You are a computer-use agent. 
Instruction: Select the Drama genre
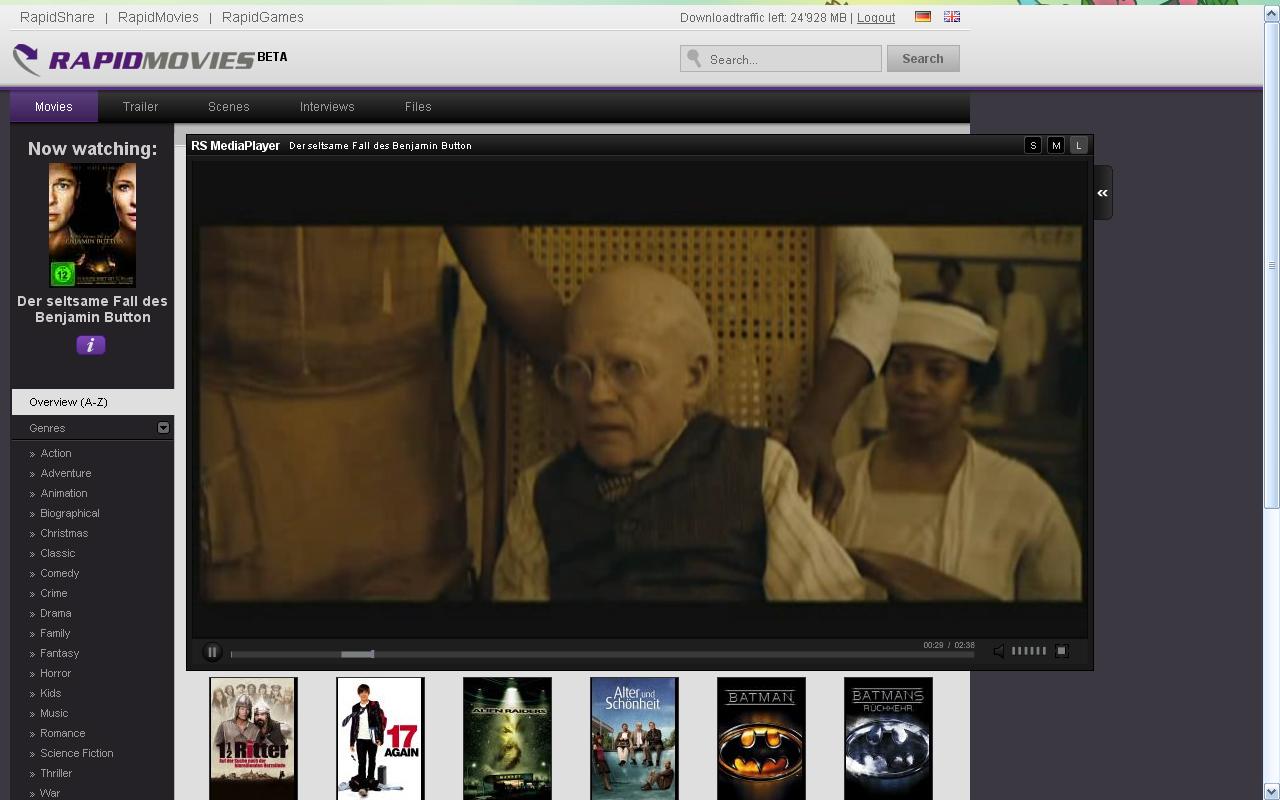(x=56, y=613)
